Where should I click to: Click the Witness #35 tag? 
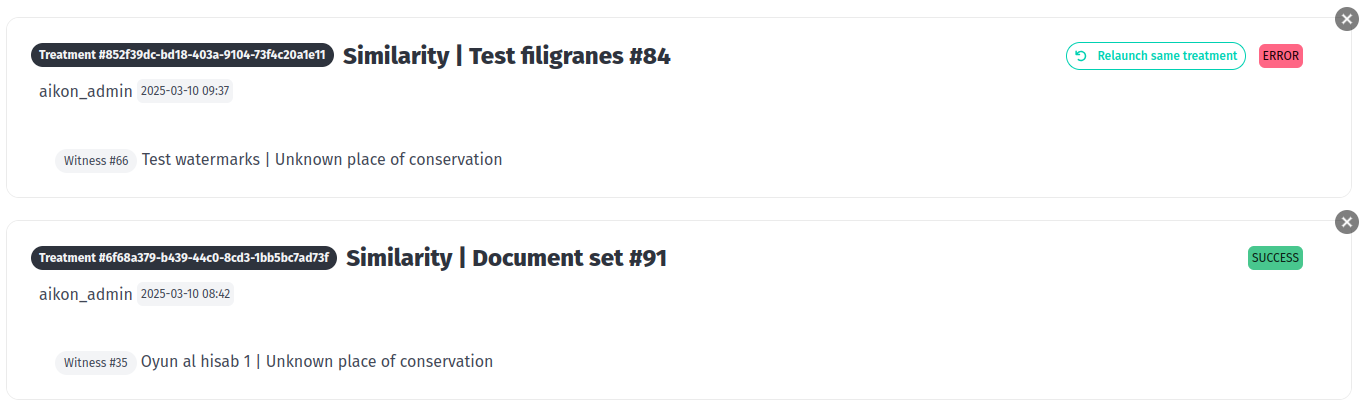pyautogui.click(x=96, y=363)
